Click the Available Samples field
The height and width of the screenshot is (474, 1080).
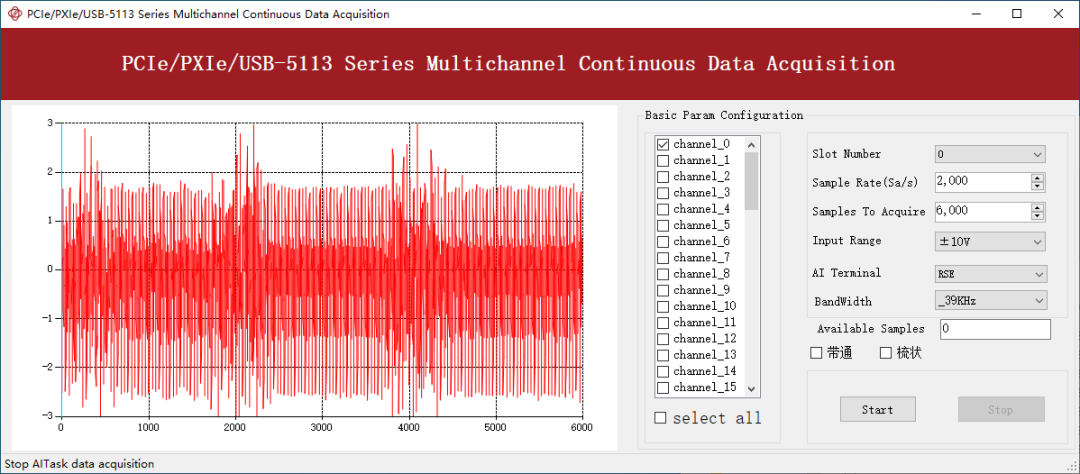pos(995,329)
